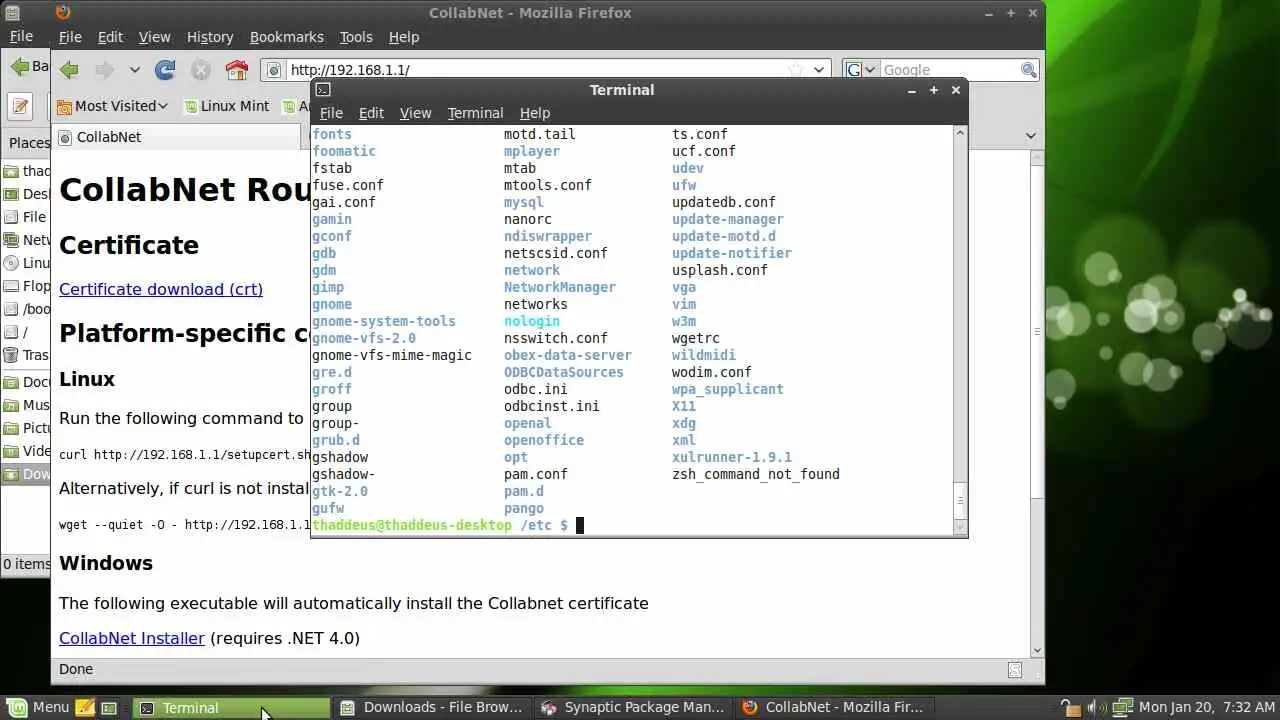The width and height of the screenshot is (1280, 720).
Task: Click the terminal scrollbar down arrow
Action: [961, 527]
